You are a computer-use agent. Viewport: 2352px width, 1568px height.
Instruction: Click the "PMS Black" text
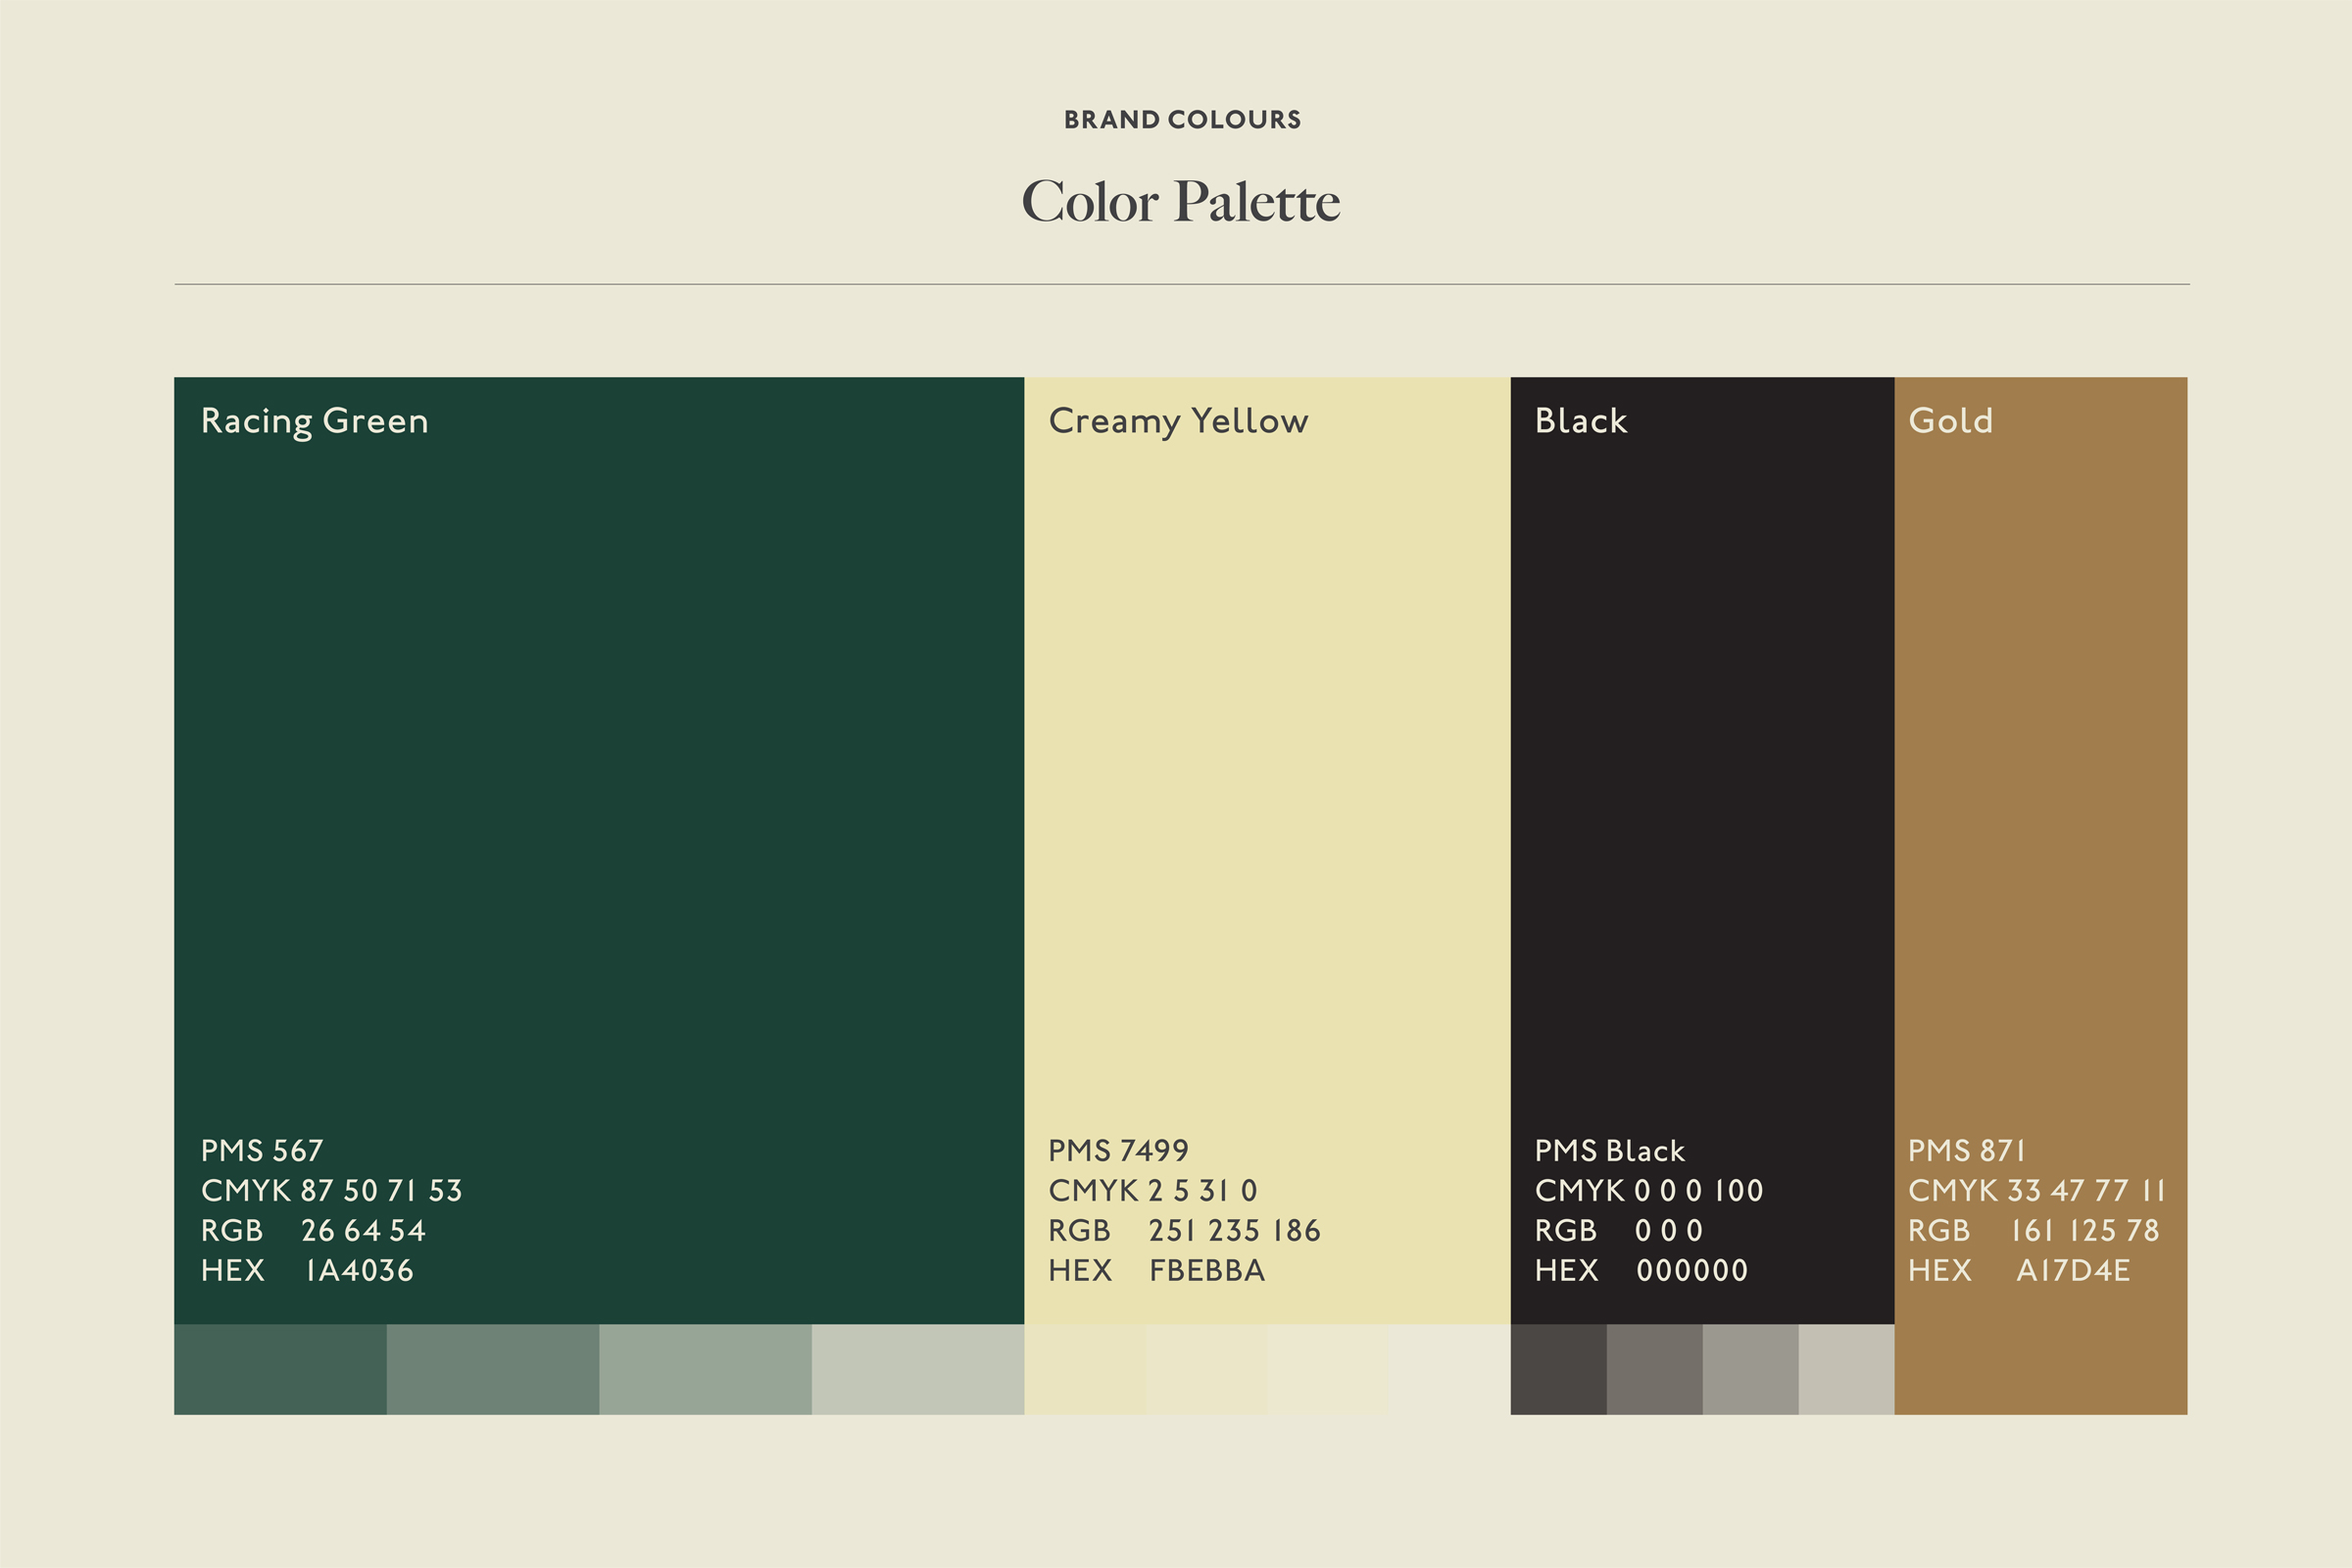point(1610,1150)
